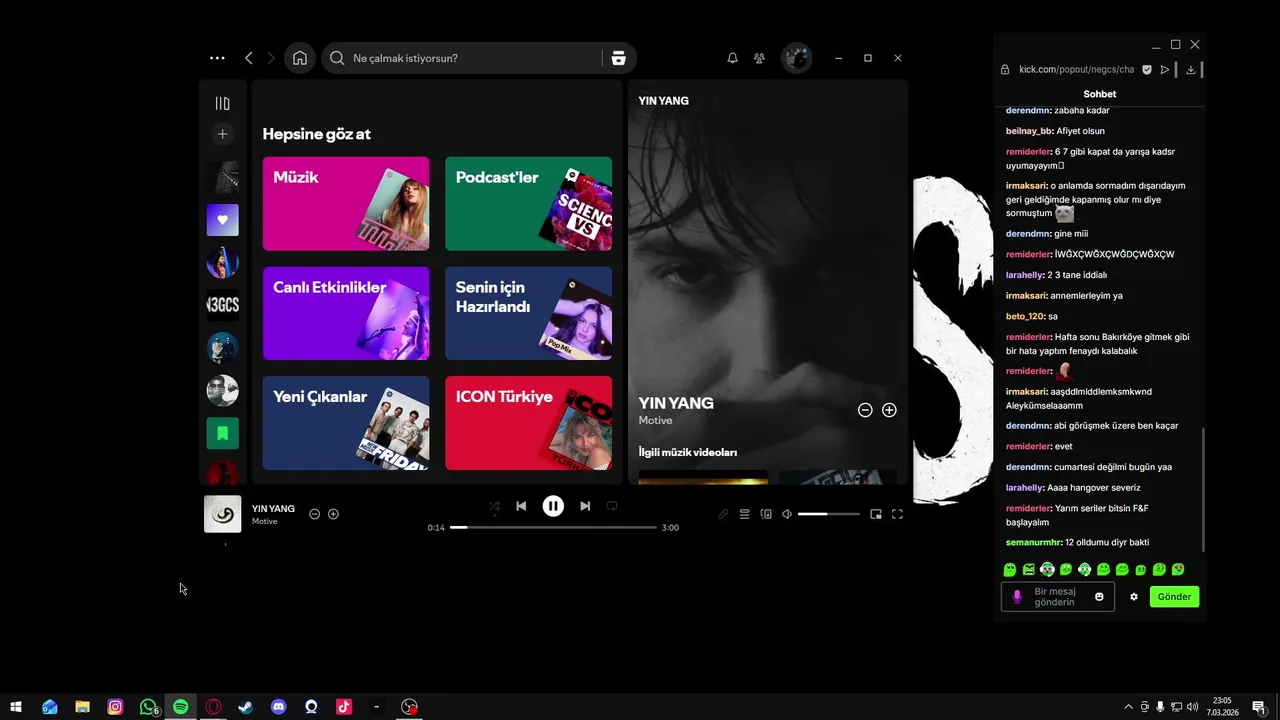Click plus circle in the player bar
1280x720 pixels.
[333, 514]
